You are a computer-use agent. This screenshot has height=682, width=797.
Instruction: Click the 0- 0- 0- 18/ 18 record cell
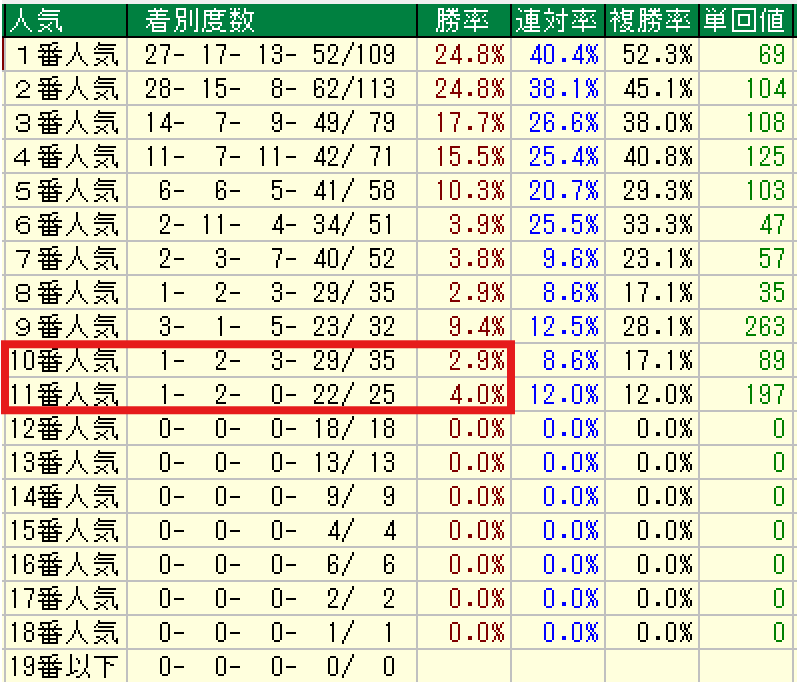pos(272,428)
